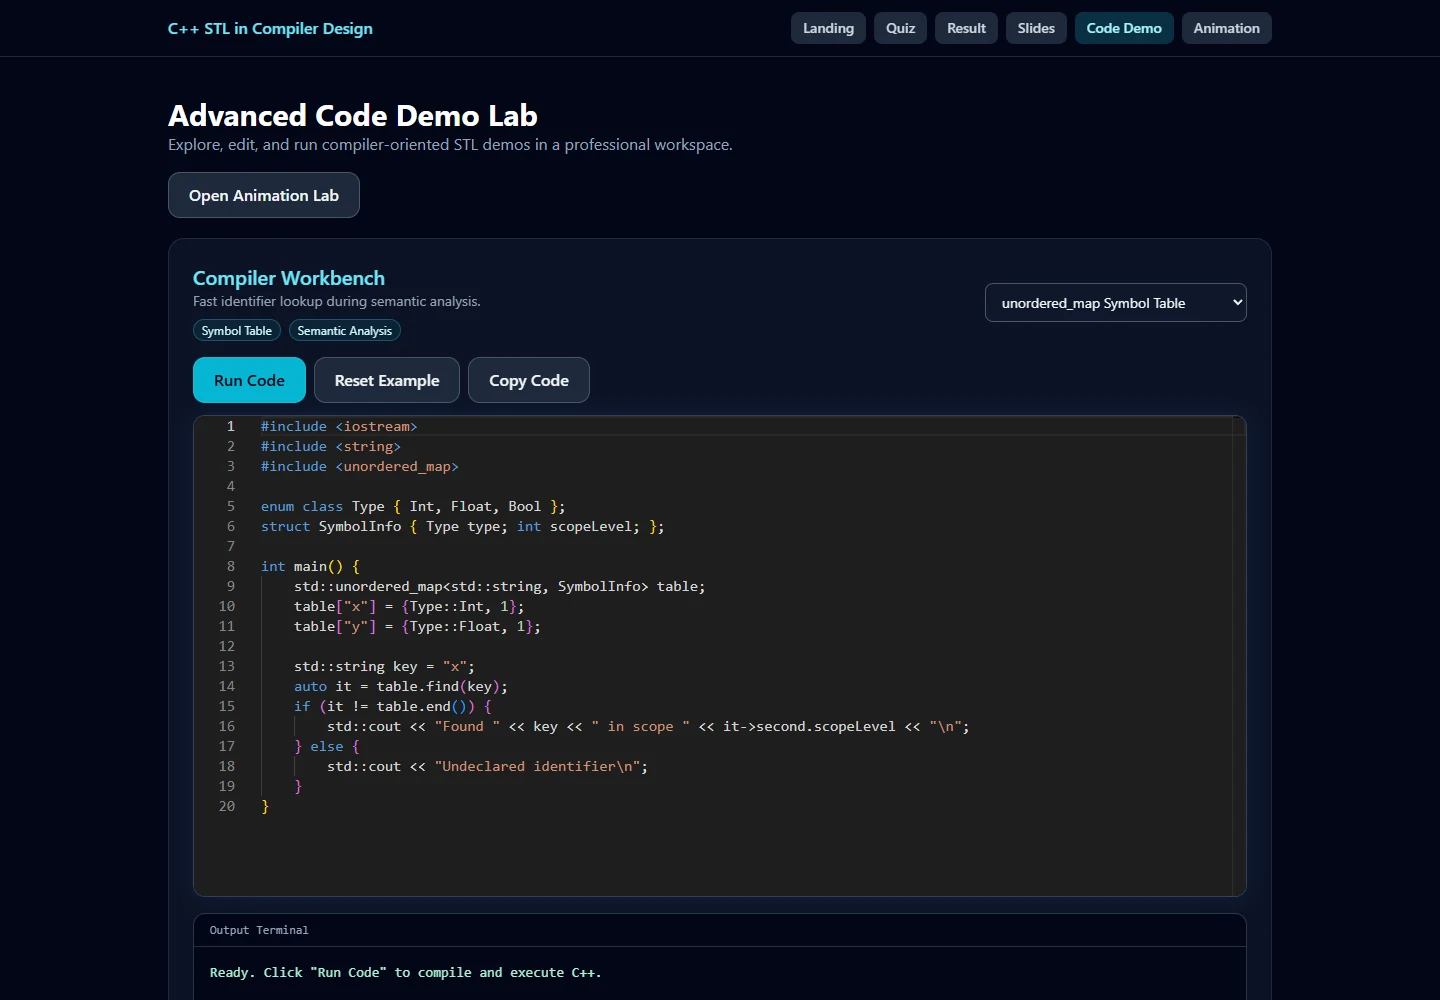Click the std::string key = "x" line
Image resolution: width=1440 pixels, height=1000 pixels.
pos(385,666)
